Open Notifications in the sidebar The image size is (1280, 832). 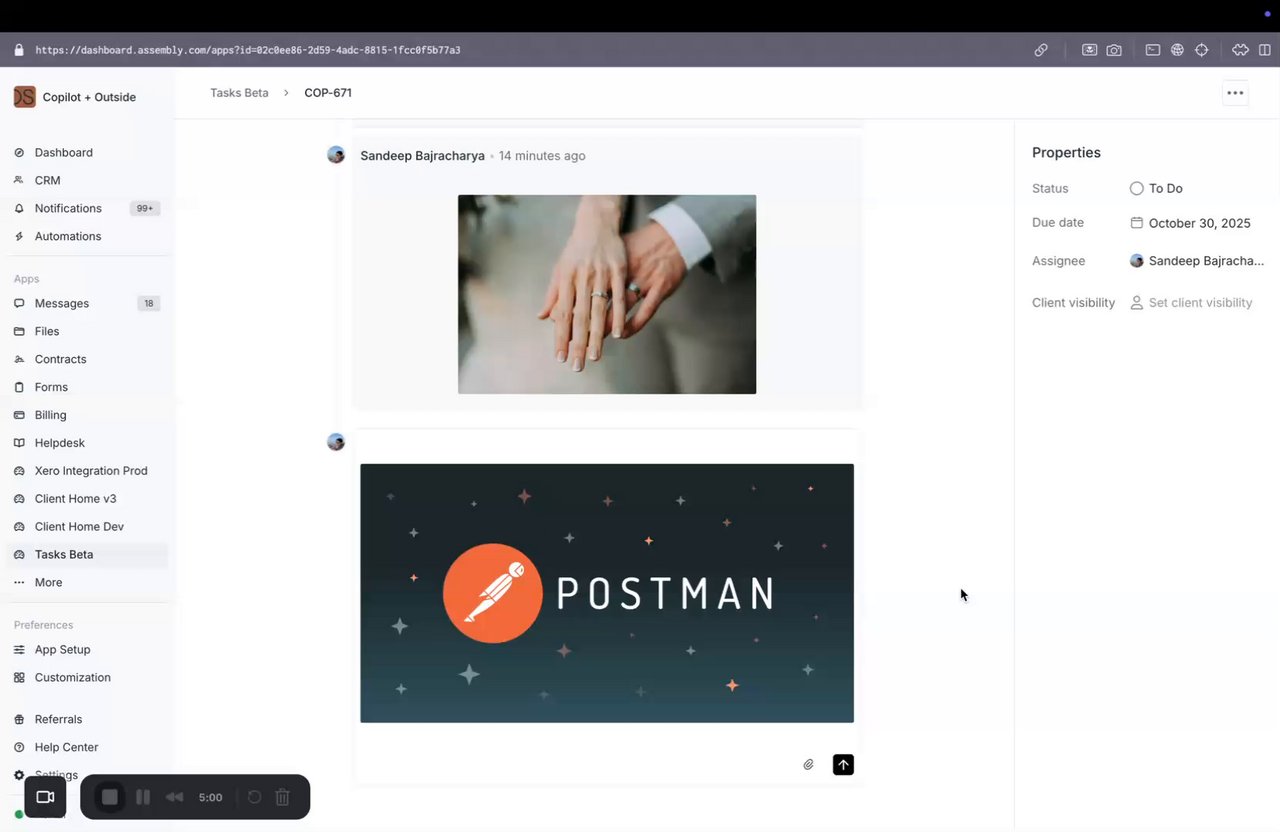(x=68, y=209)
